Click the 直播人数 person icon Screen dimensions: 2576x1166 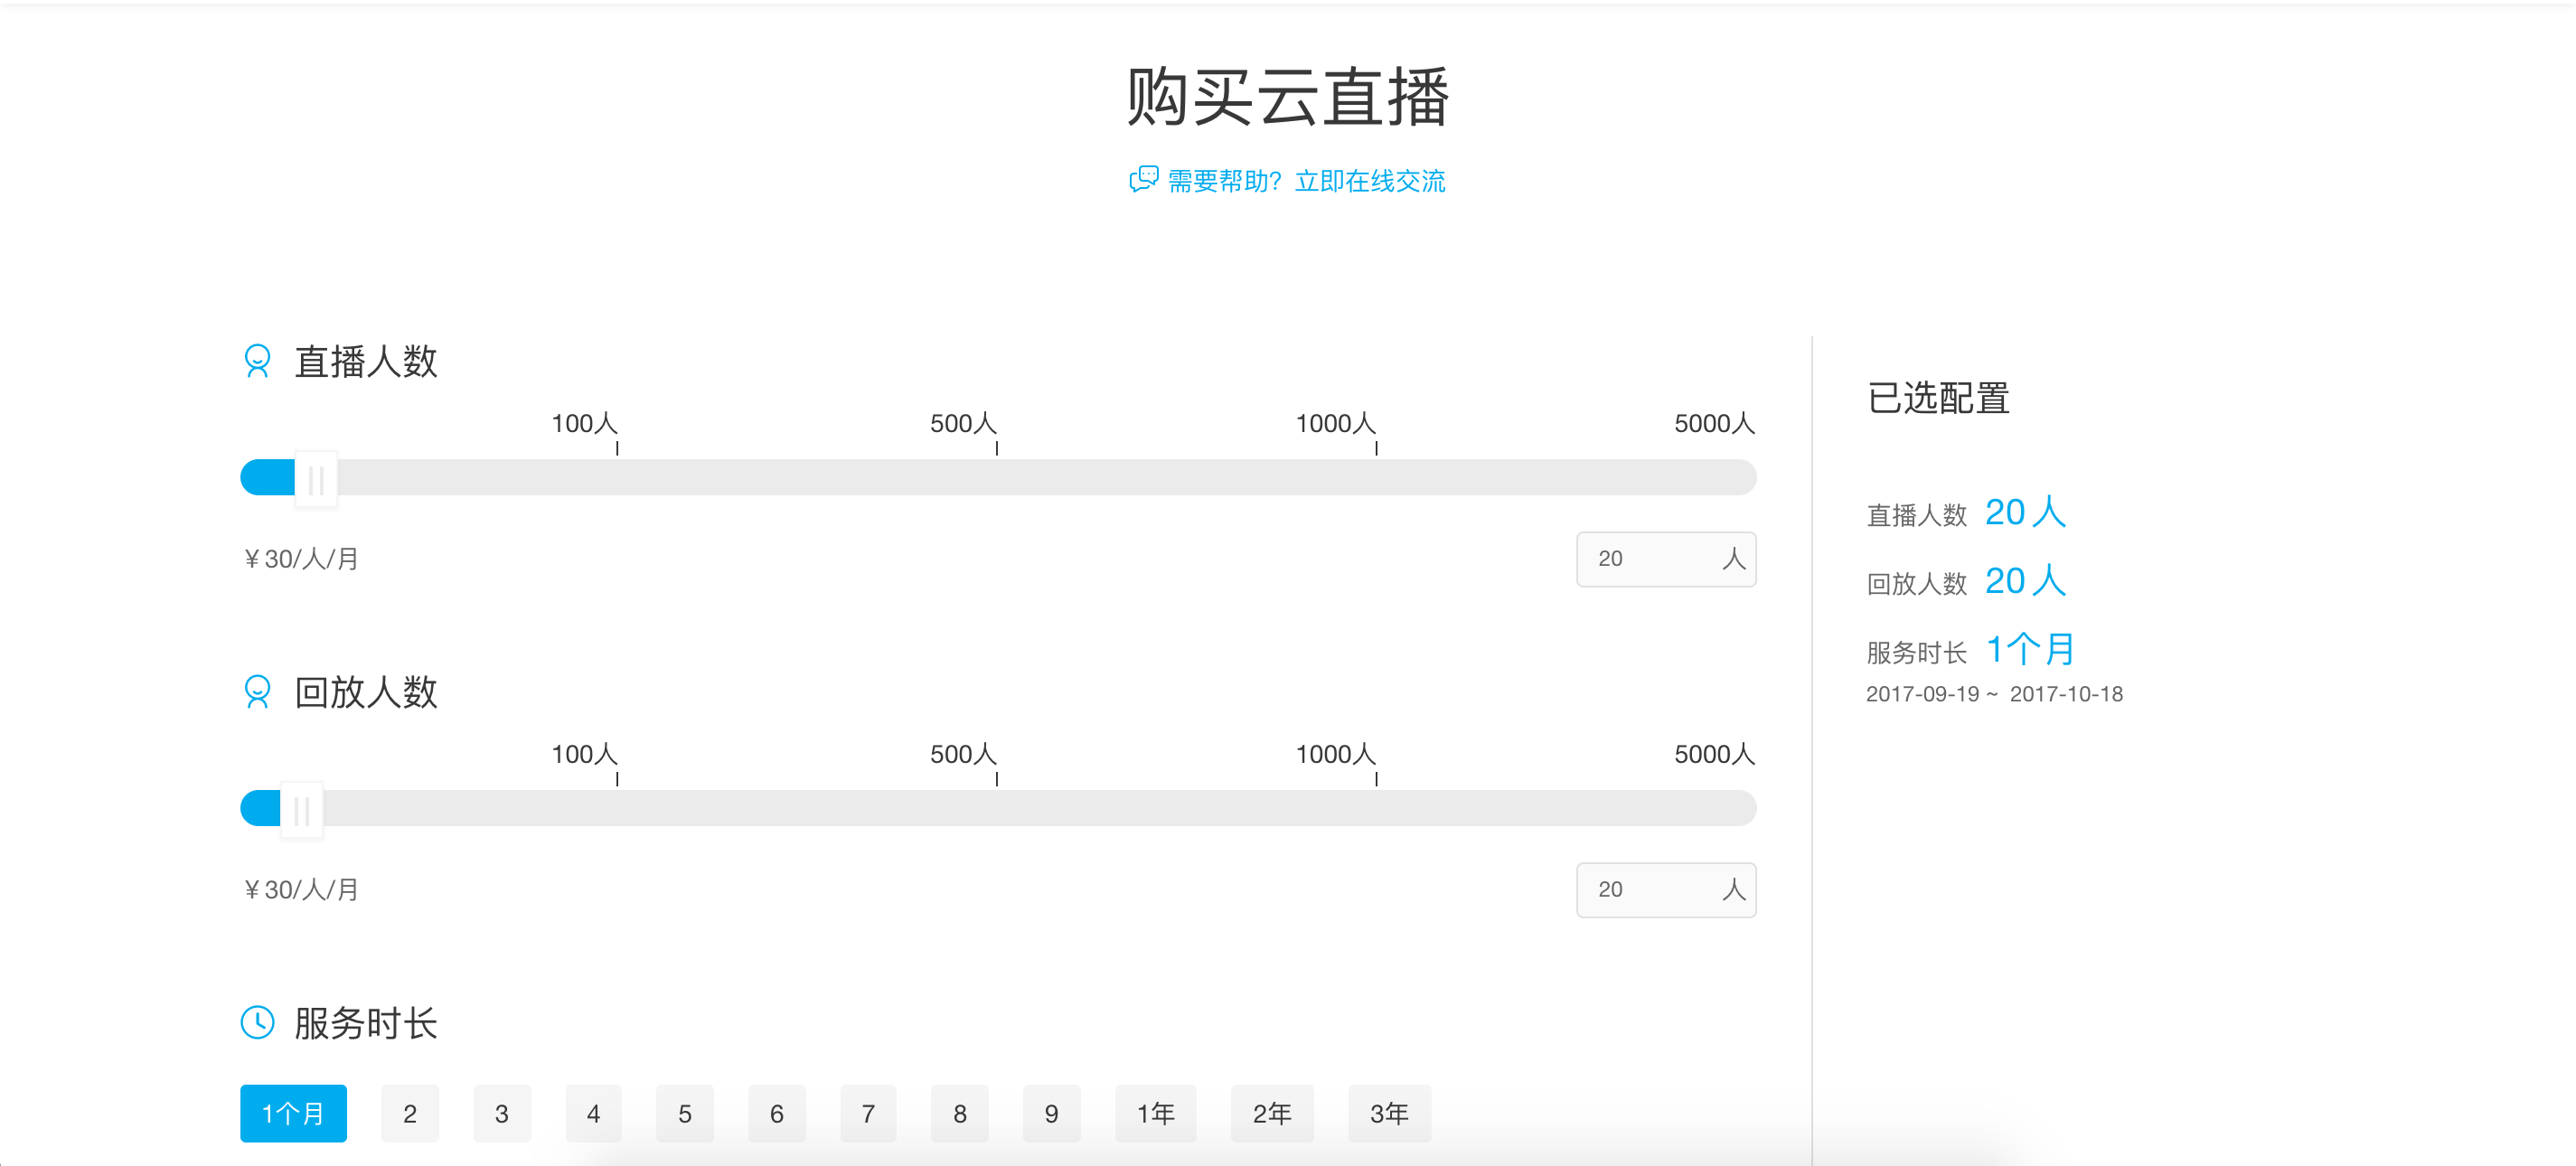[x=257, y=361]
